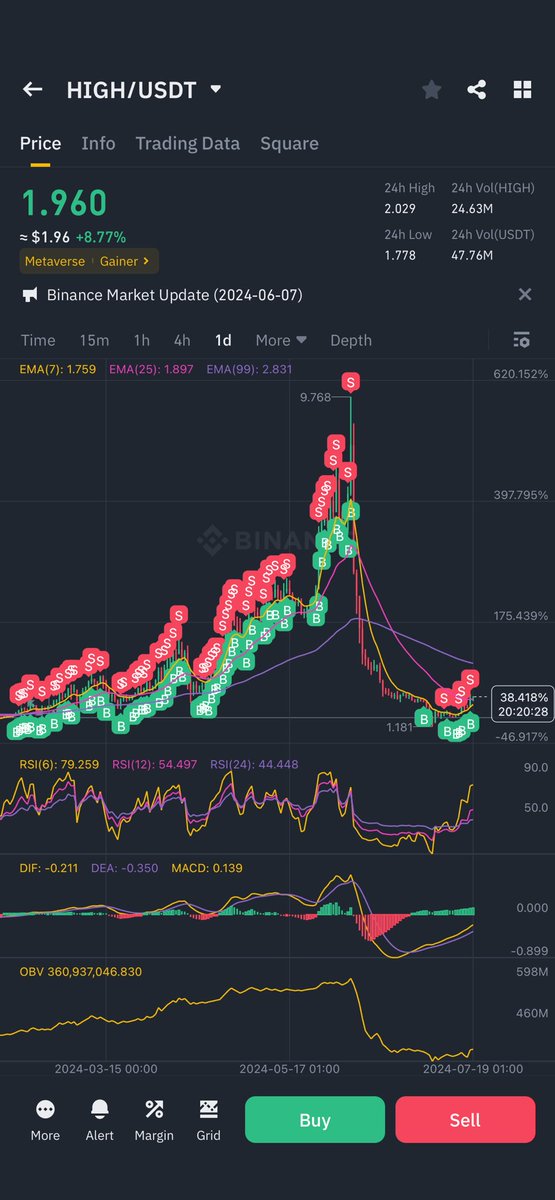Switch to the Trading Data tab
The image size is (555, 1200).
coord(188,143)
